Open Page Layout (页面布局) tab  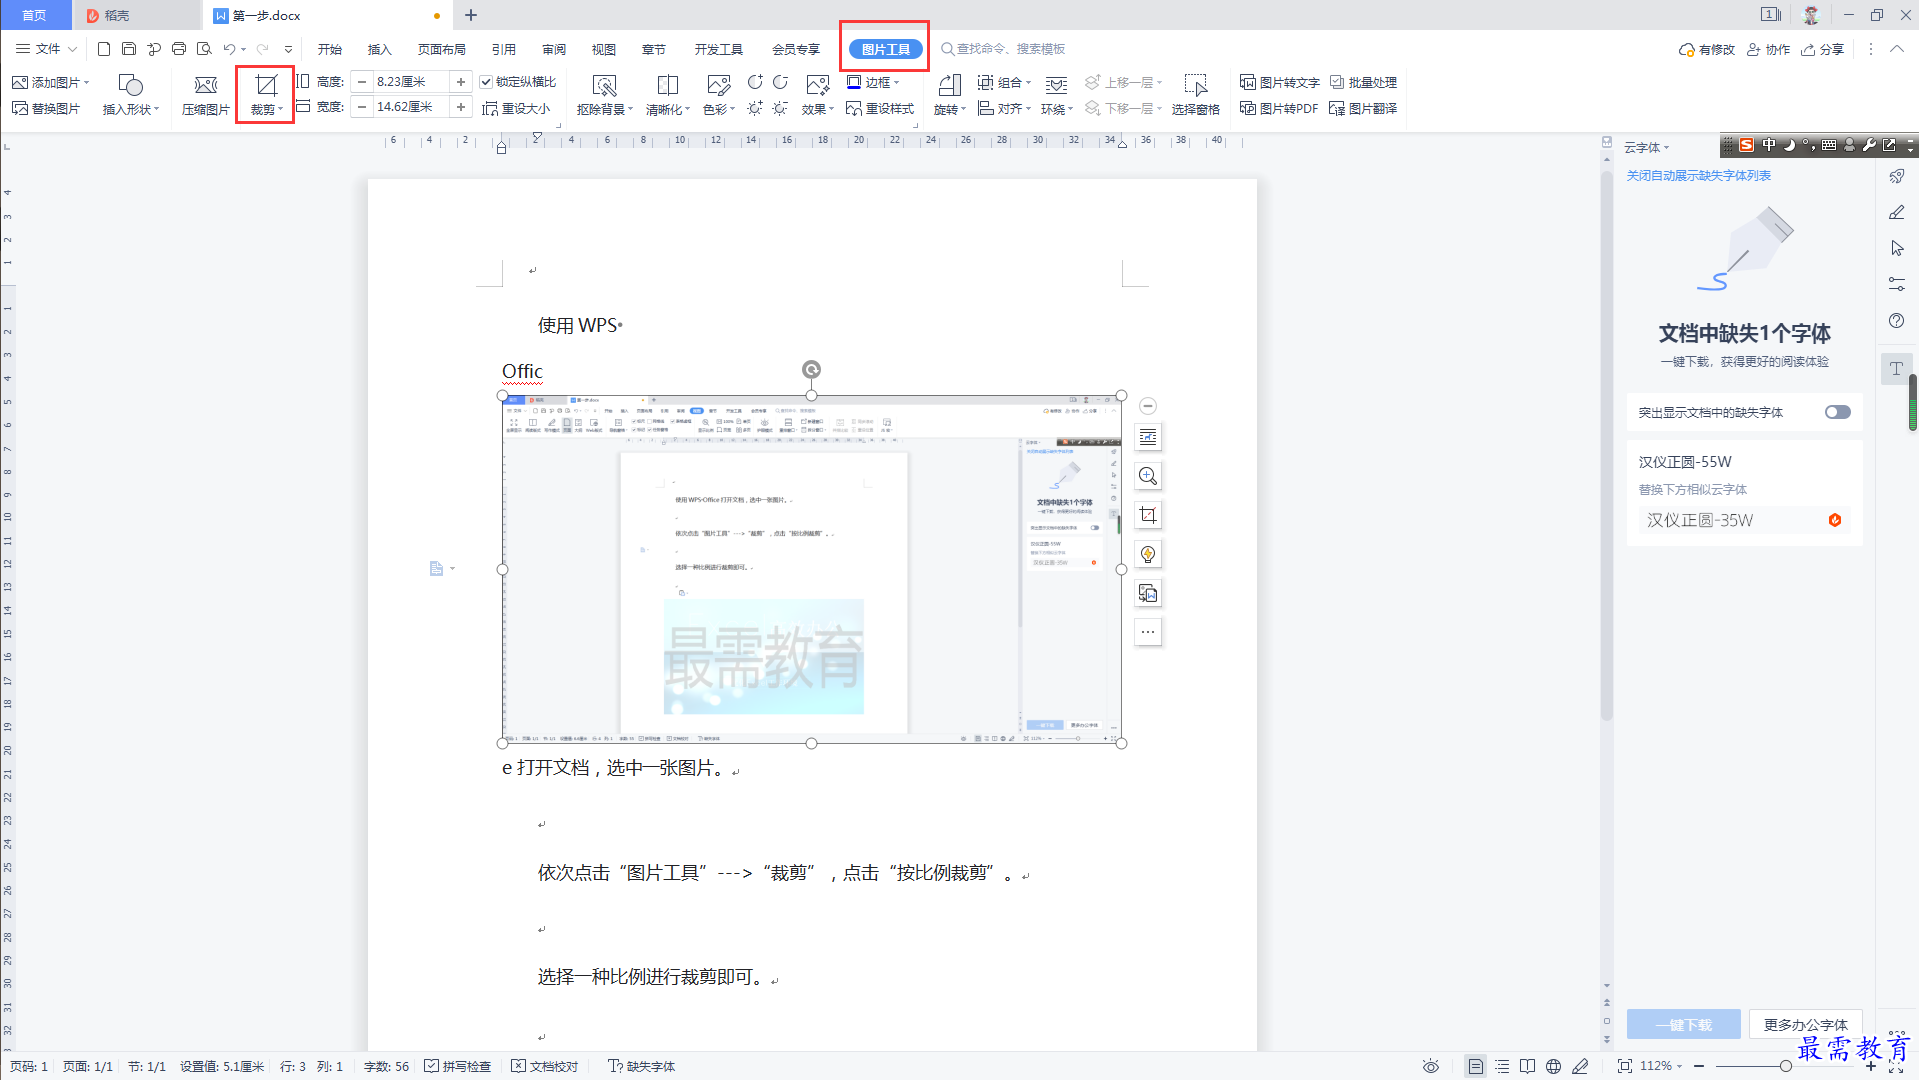coord(441,49)
